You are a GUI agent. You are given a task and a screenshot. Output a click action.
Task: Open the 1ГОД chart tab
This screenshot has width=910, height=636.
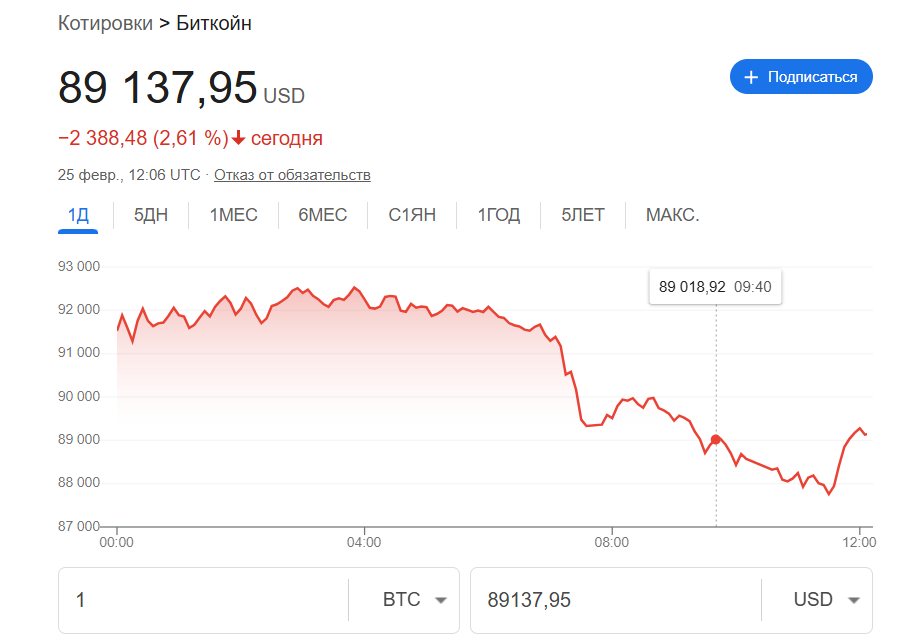(498, 215)
